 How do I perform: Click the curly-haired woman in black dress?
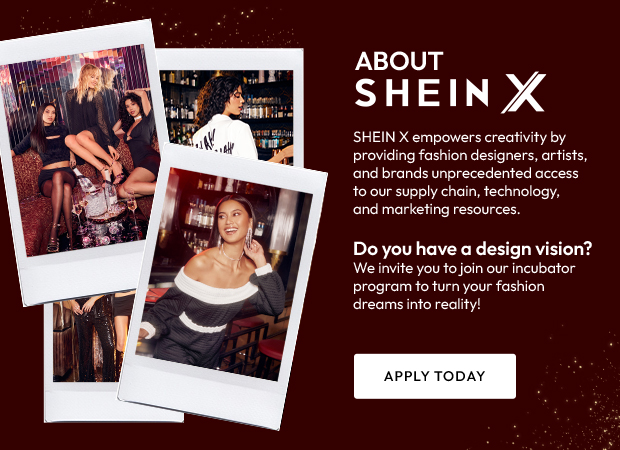click(x=136, y=142)
